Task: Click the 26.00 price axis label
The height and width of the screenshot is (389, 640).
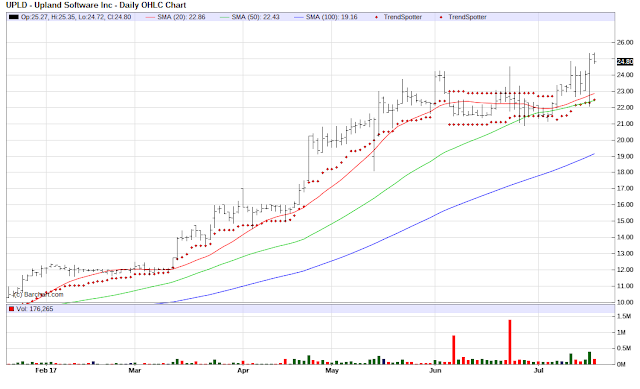Action: (625, 42)
